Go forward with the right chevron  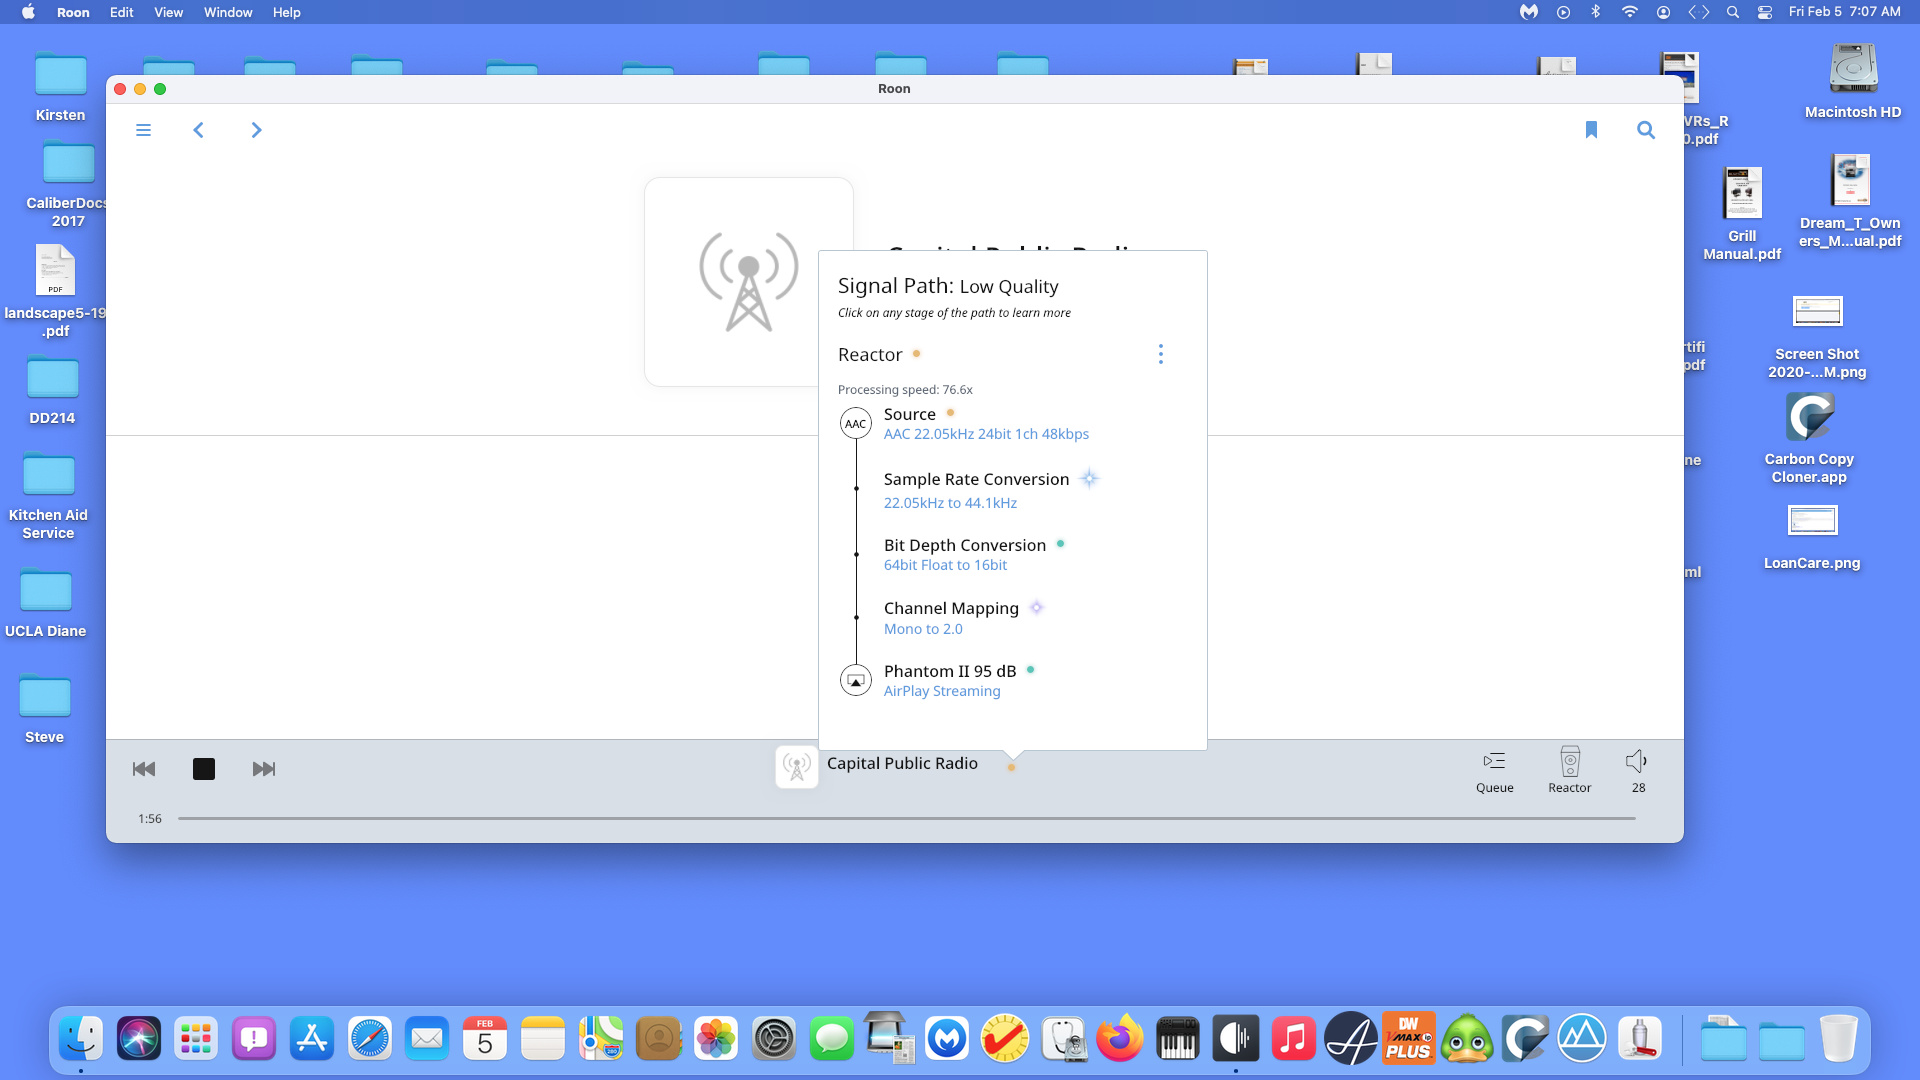point(256,130)
